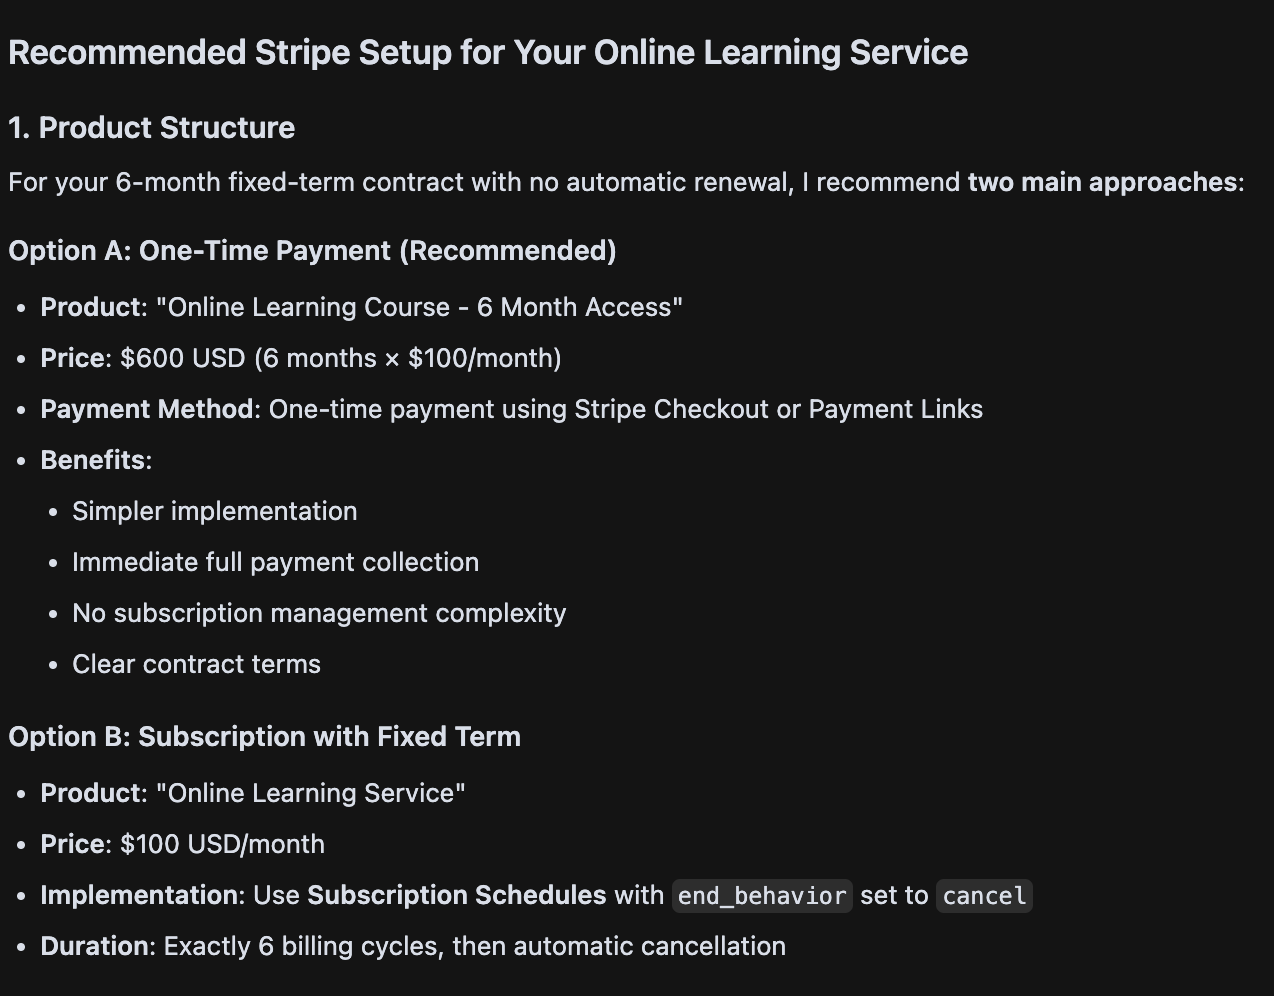Click the "end_behavior" inline code
Viewport: 1274px width, 996px height.
(762, 896)
